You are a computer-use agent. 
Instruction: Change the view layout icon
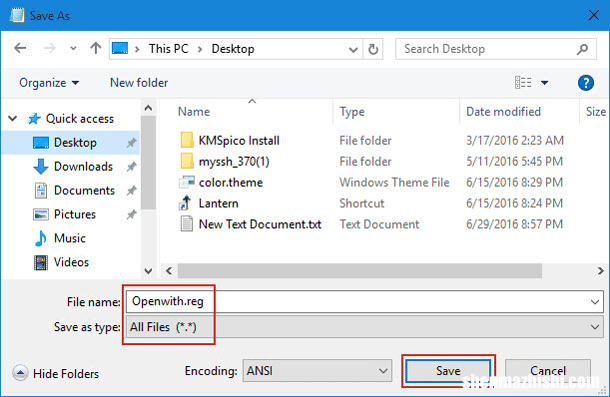(x=523, y=83)
